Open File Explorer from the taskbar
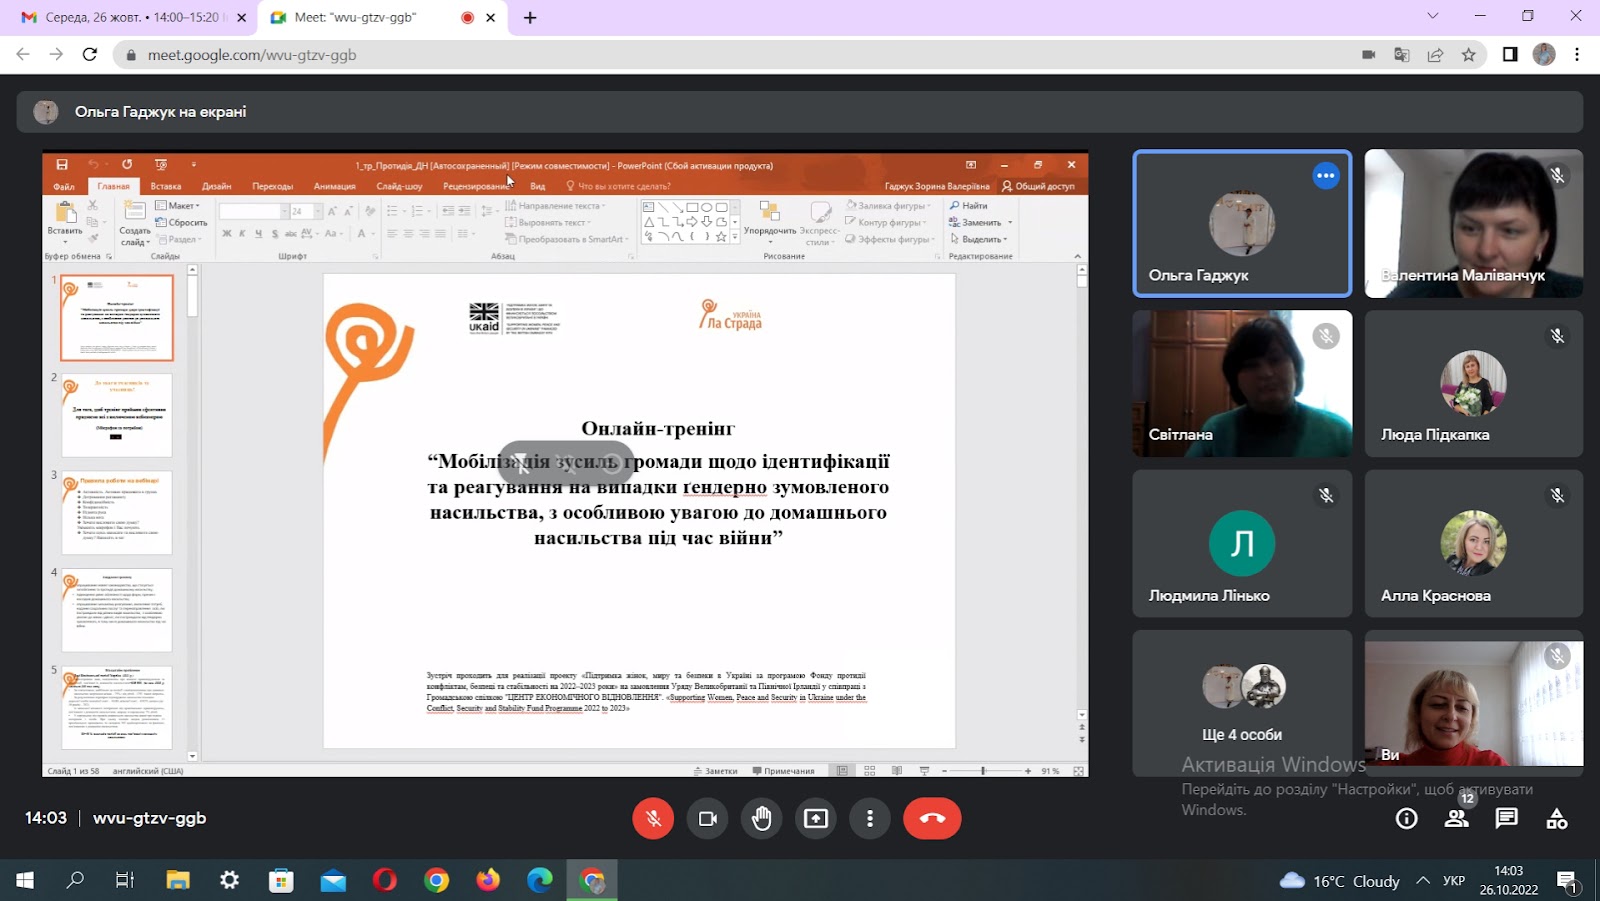 [x=178, y=880]
